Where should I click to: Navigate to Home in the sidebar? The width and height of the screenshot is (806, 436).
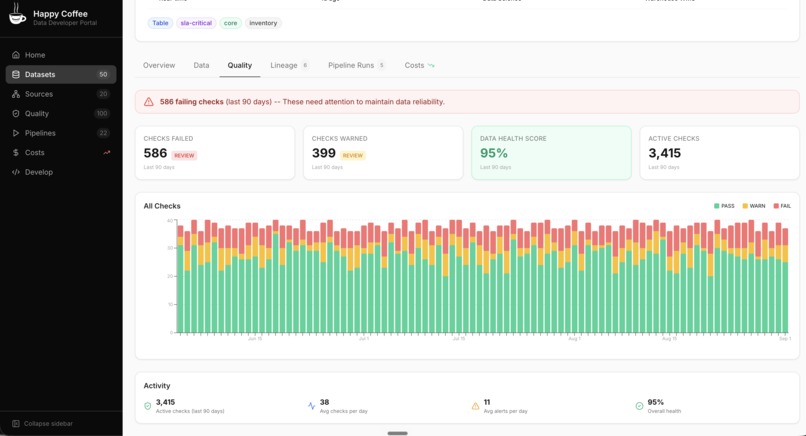(61, 55)
